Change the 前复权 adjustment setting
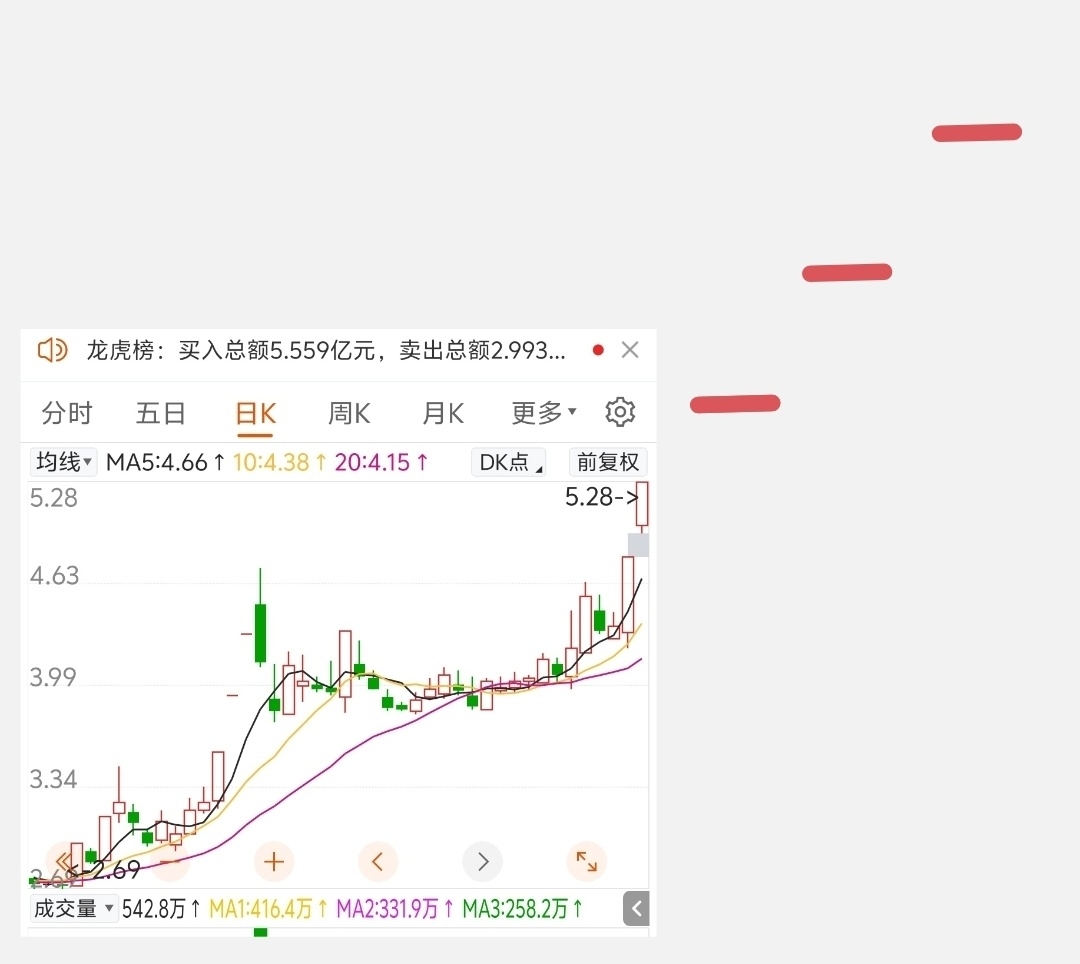The width and height of the screenshot is (1080, 964). (608, 462)
